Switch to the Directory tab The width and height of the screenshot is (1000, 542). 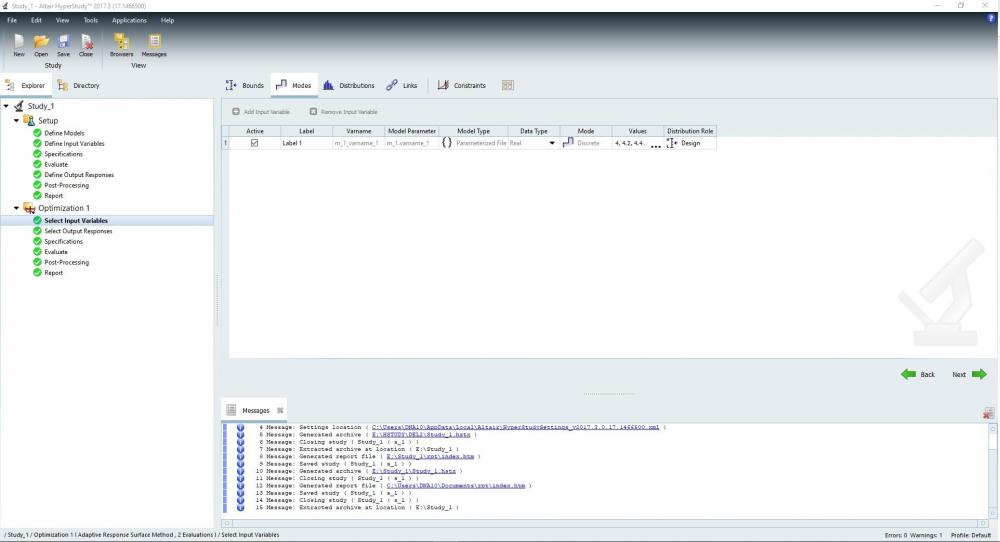(78, 85)
